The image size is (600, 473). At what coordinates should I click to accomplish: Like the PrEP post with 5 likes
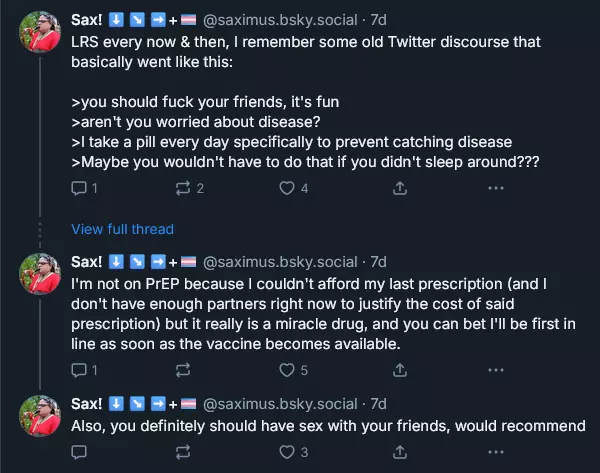pyautogui.click(x=287, y=370)
